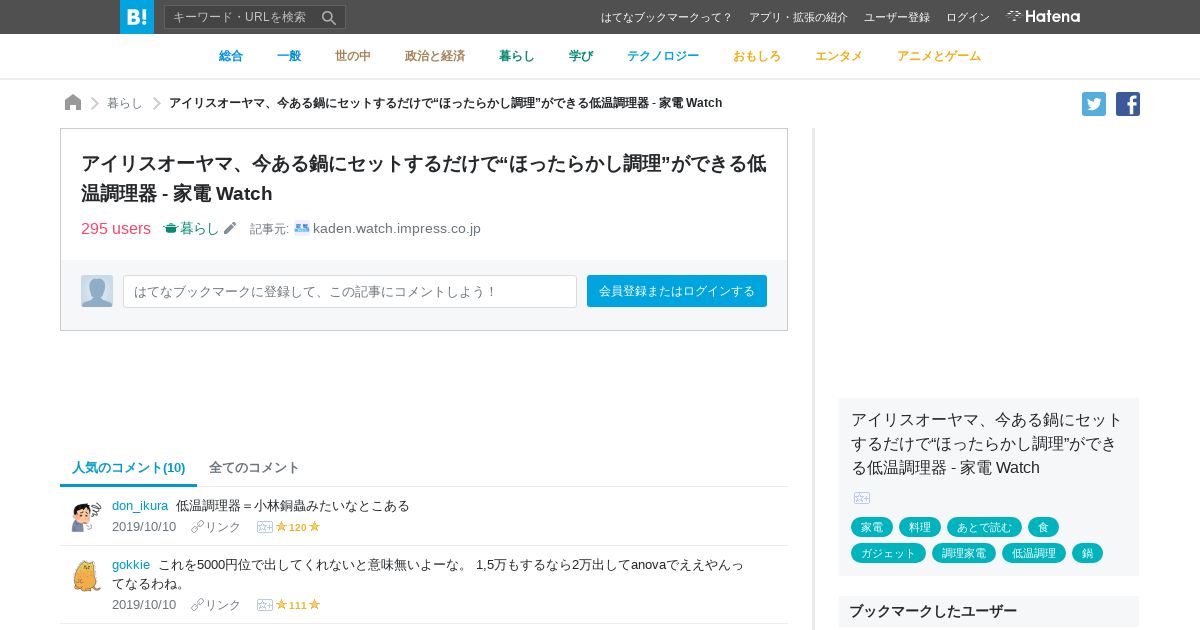Select the アニメとゲーム category
This screenshot has width=1200, height=630.
point(939,56)
